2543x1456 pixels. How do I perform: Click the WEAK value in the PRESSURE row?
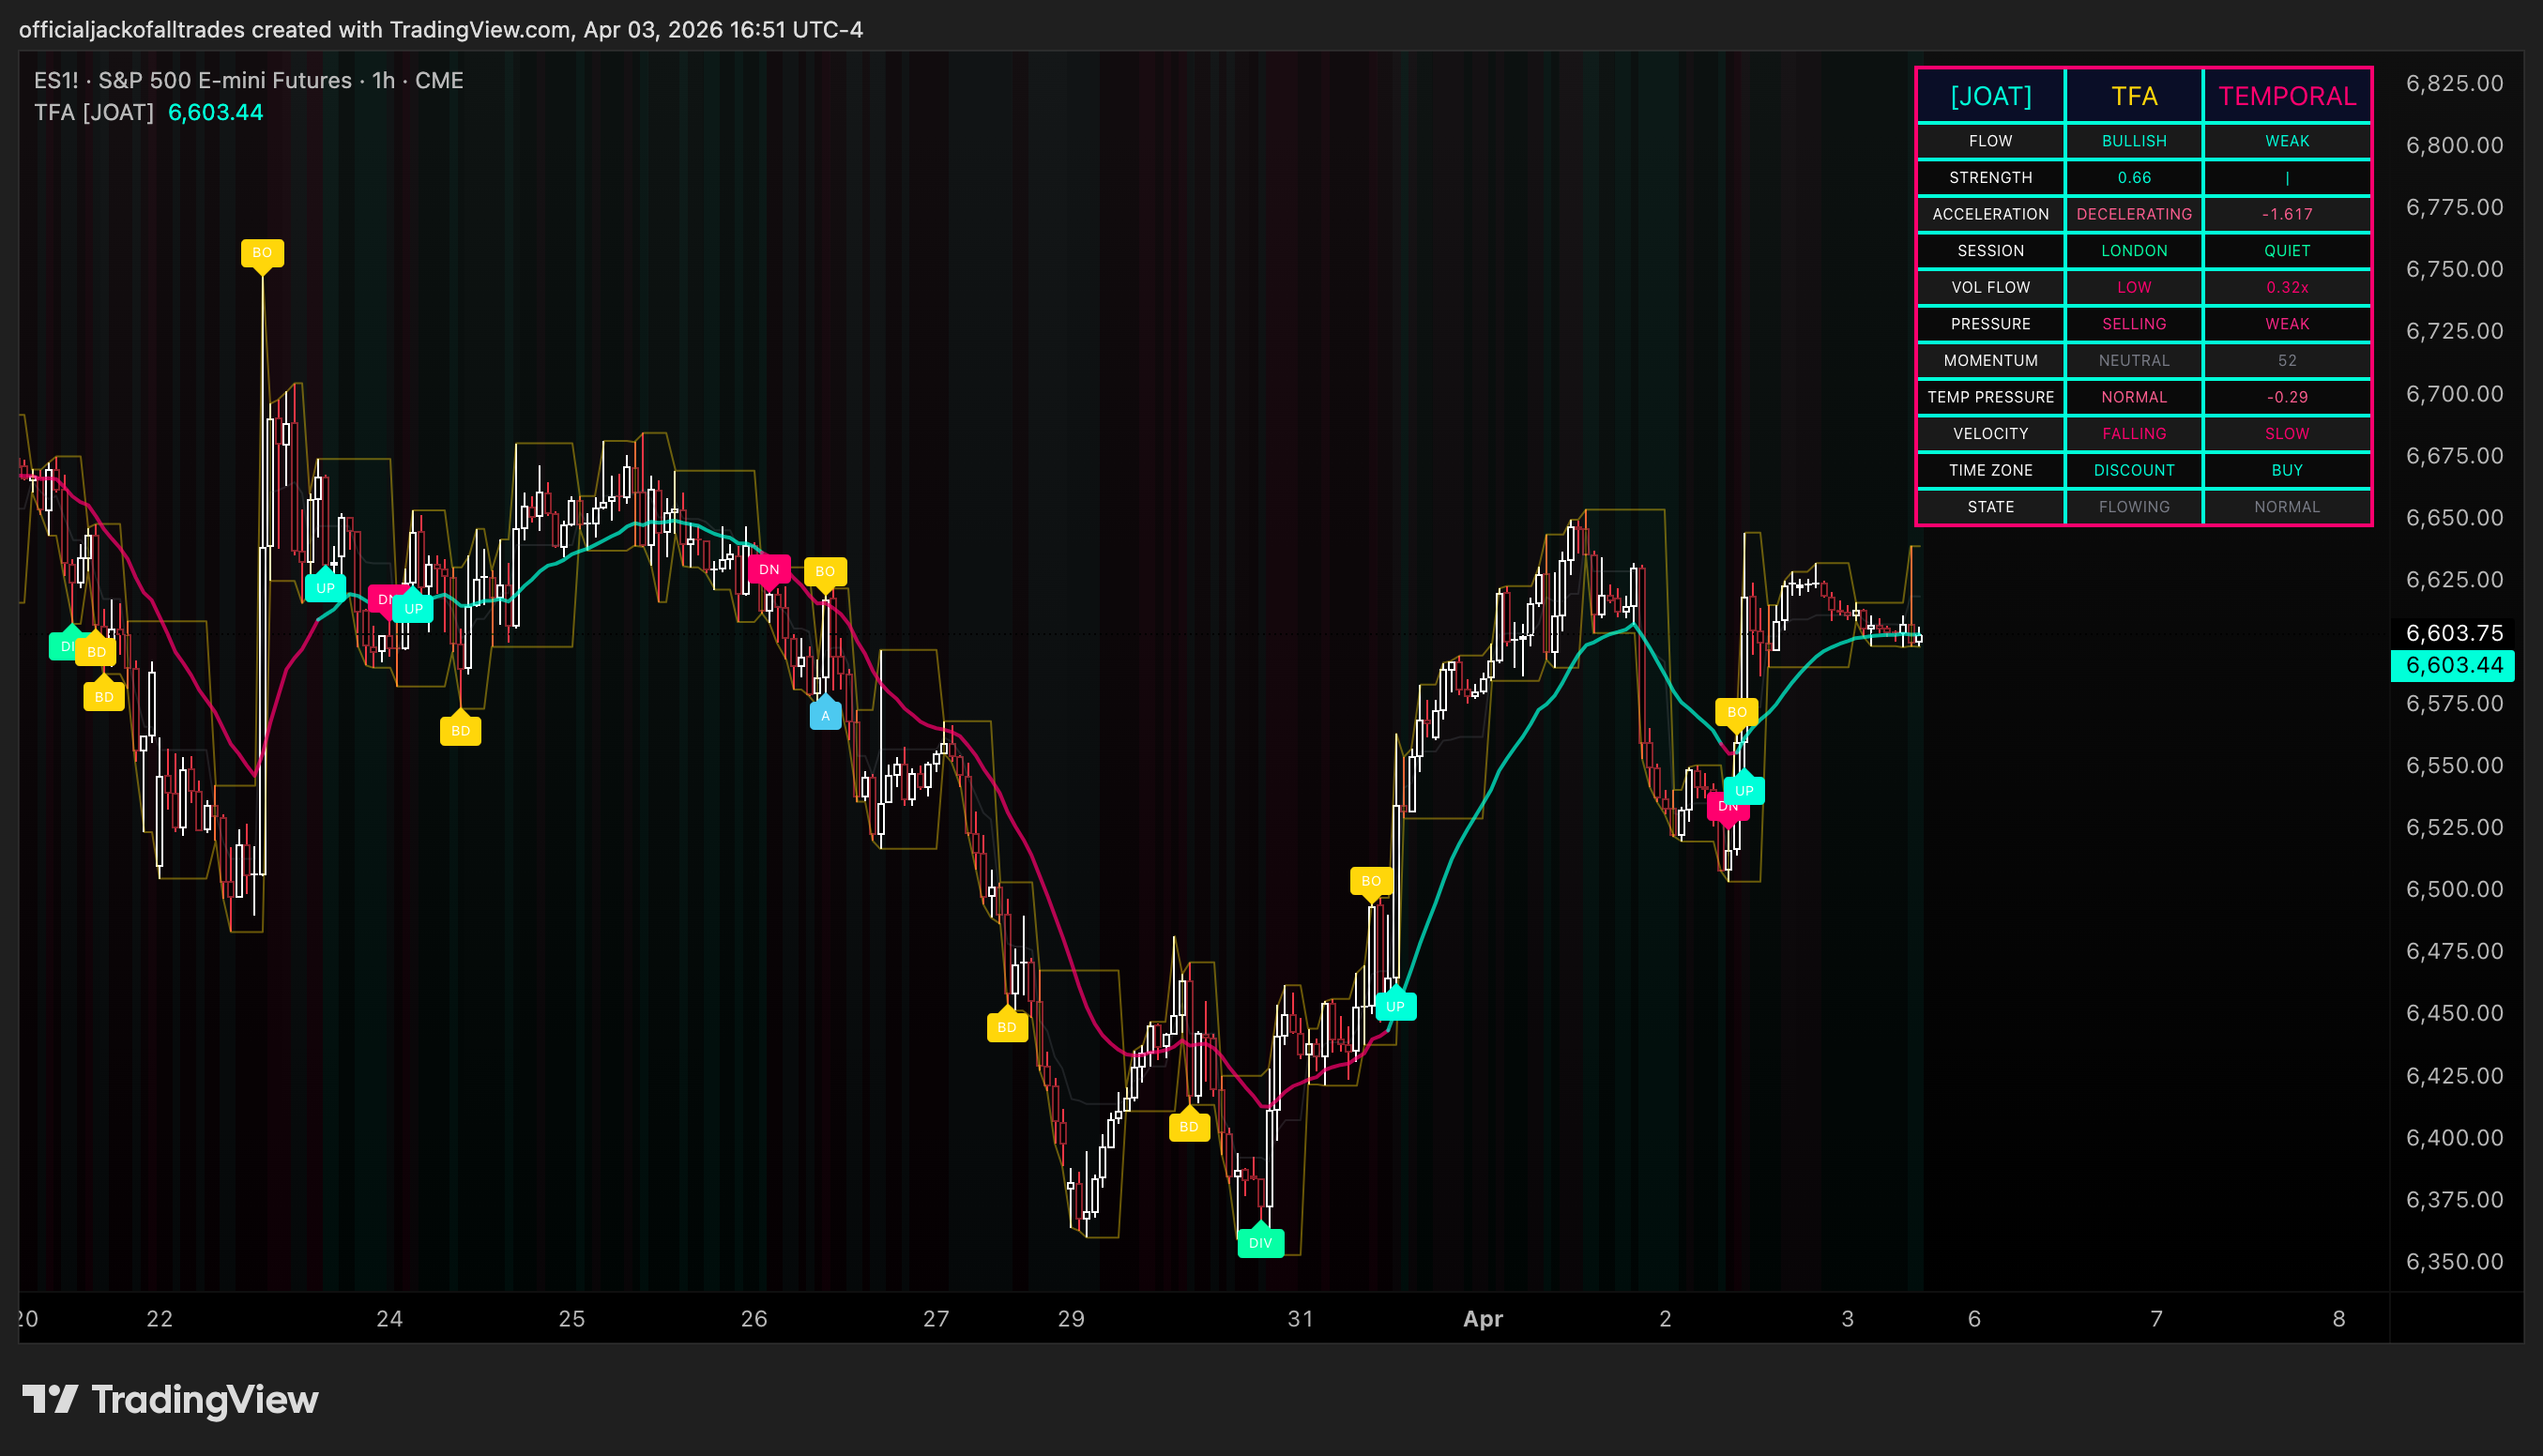click(2287, 324)
